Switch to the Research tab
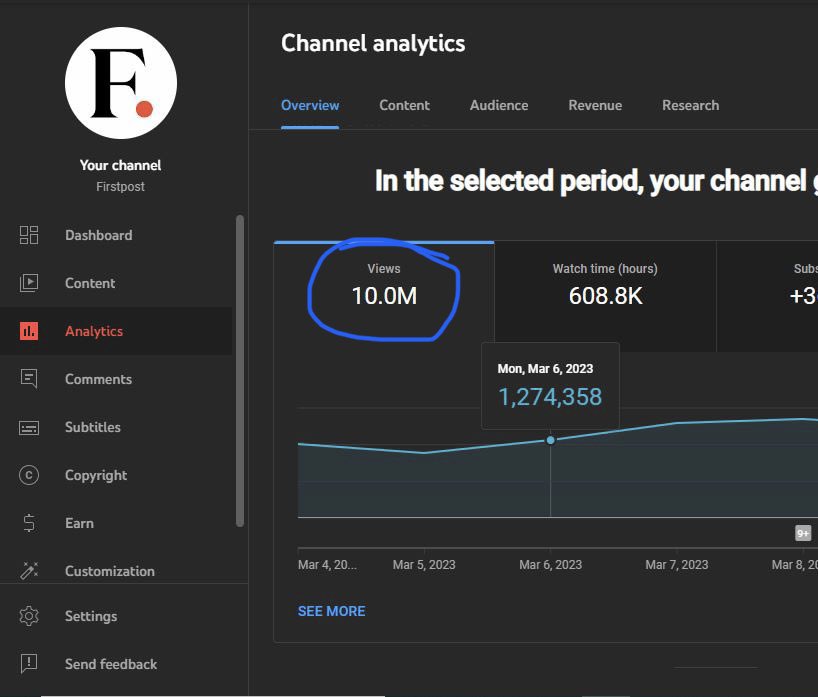 pyautogui.click(x=690, y=105)
